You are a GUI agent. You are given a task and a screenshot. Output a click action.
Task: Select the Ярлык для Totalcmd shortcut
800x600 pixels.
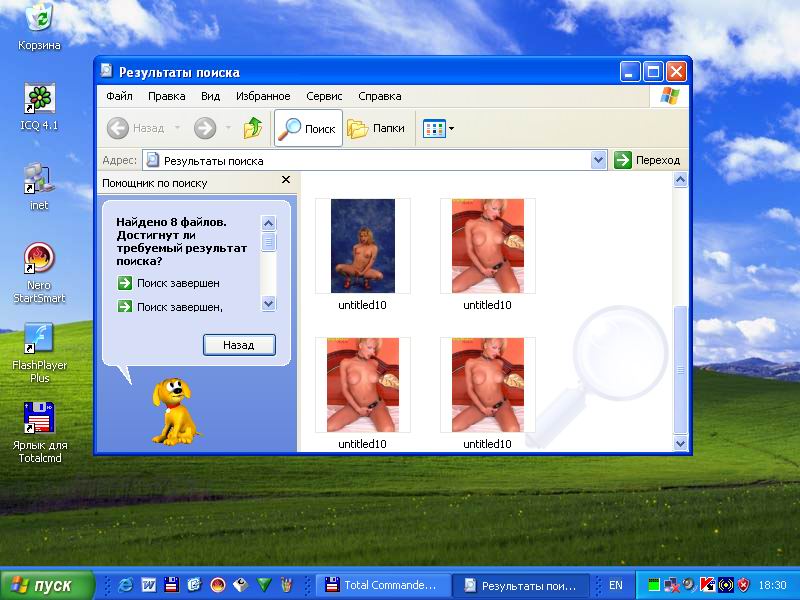(39, 433)
